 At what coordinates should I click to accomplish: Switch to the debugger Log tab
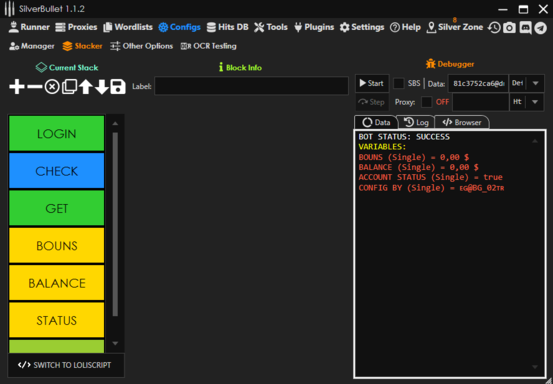pos(416,122)
